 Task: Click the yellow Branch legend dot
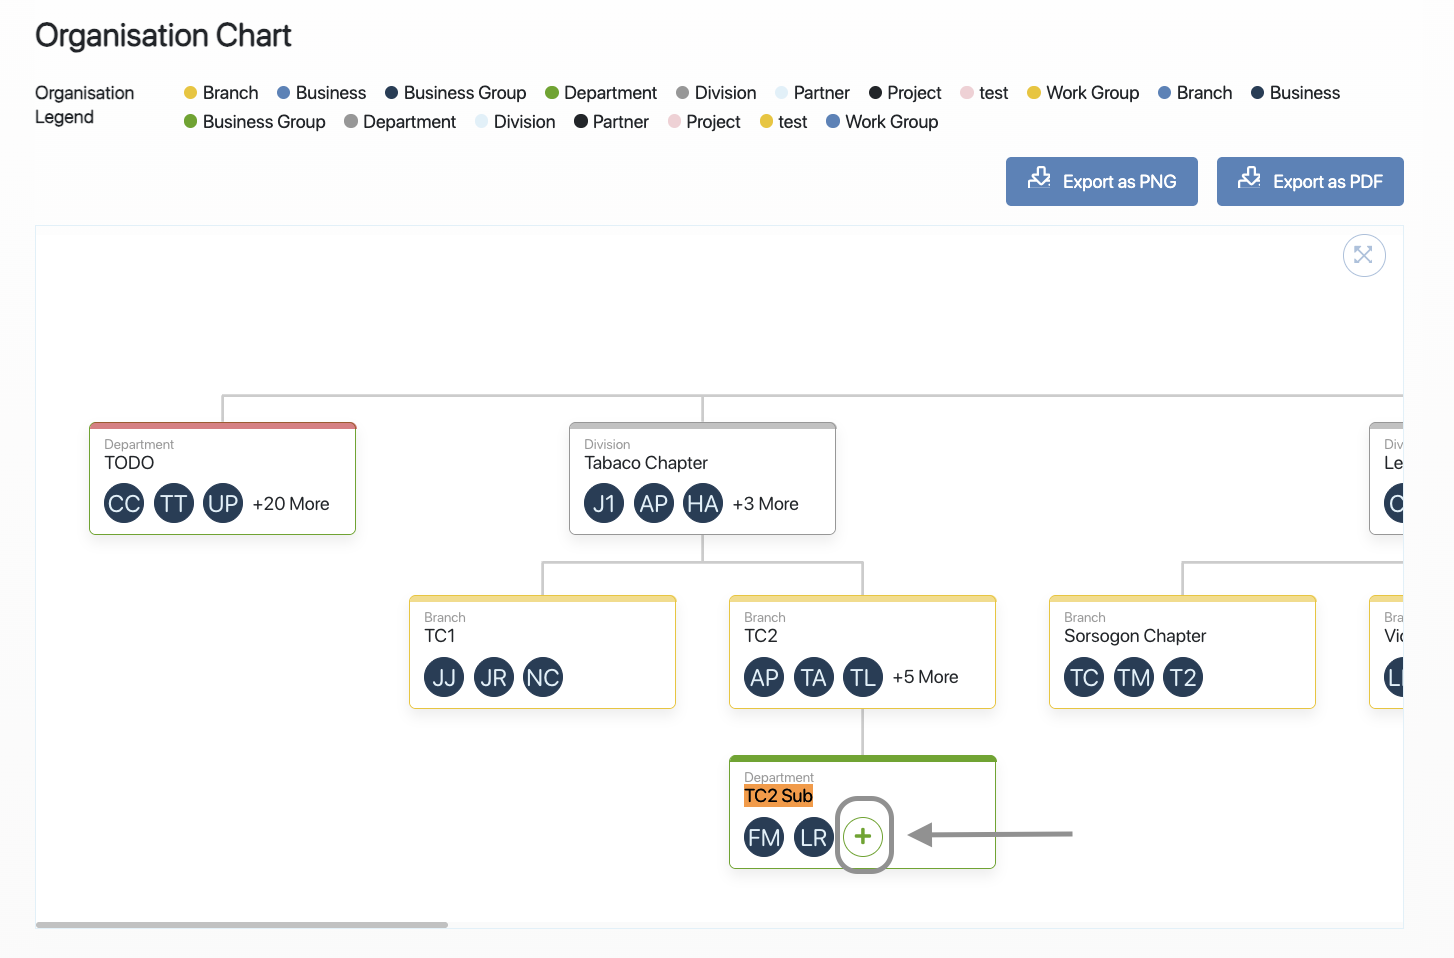(x=190, y=93)
